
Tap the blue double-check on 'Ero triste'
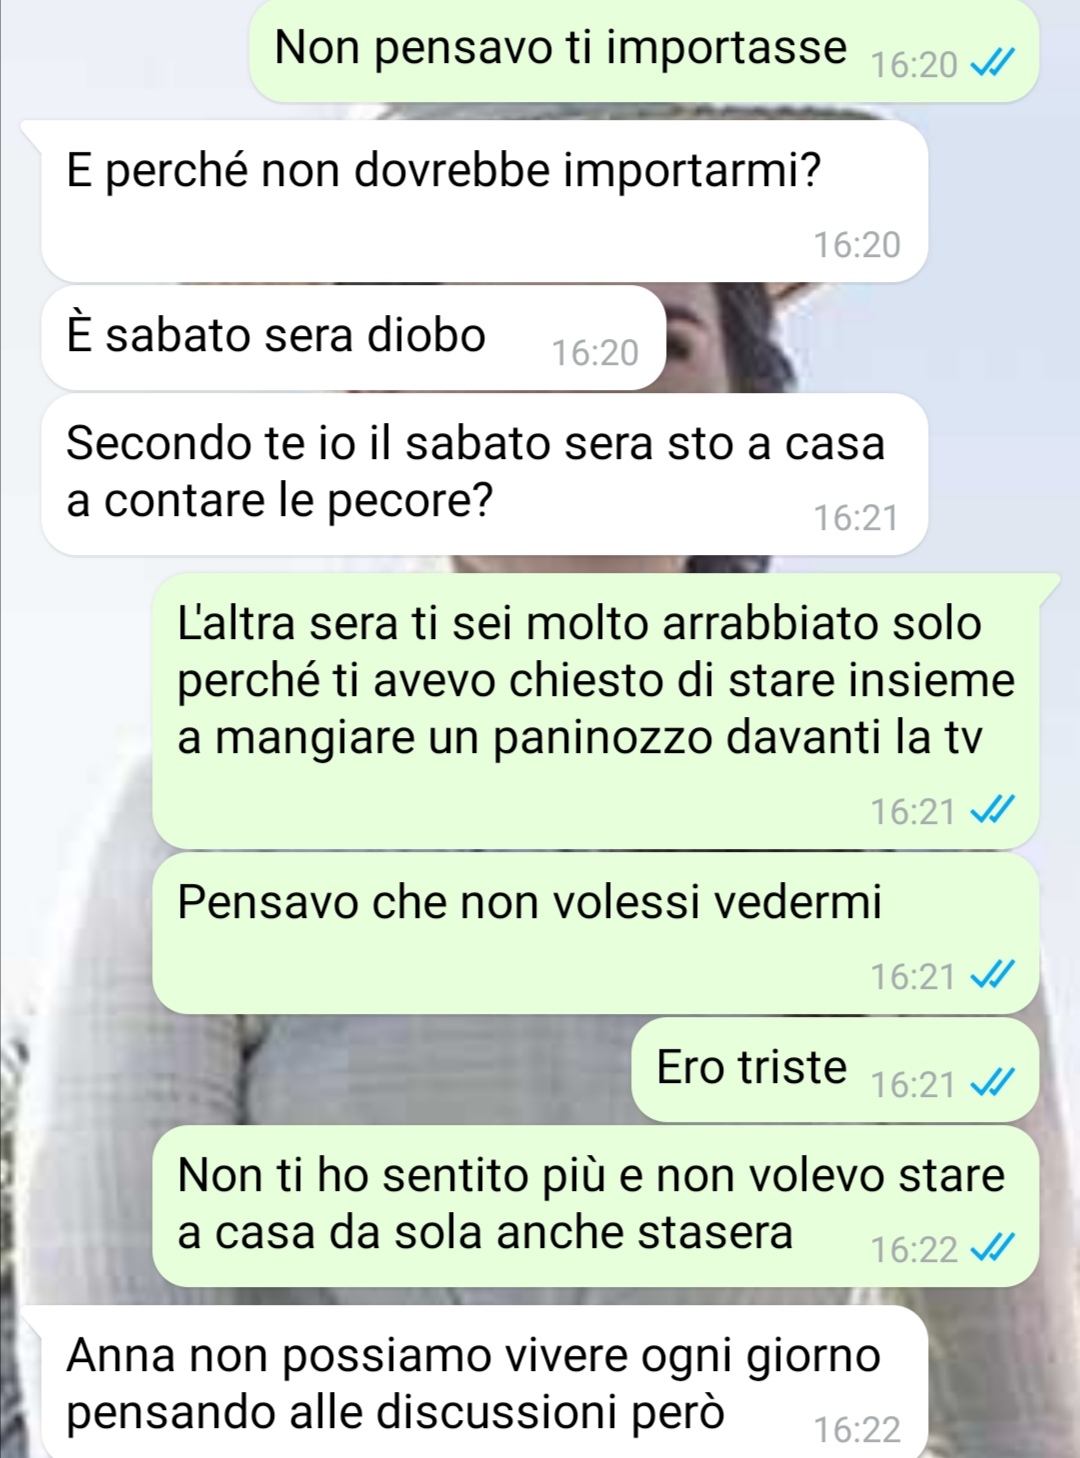pyautogui.click(x=993, y=1084)
